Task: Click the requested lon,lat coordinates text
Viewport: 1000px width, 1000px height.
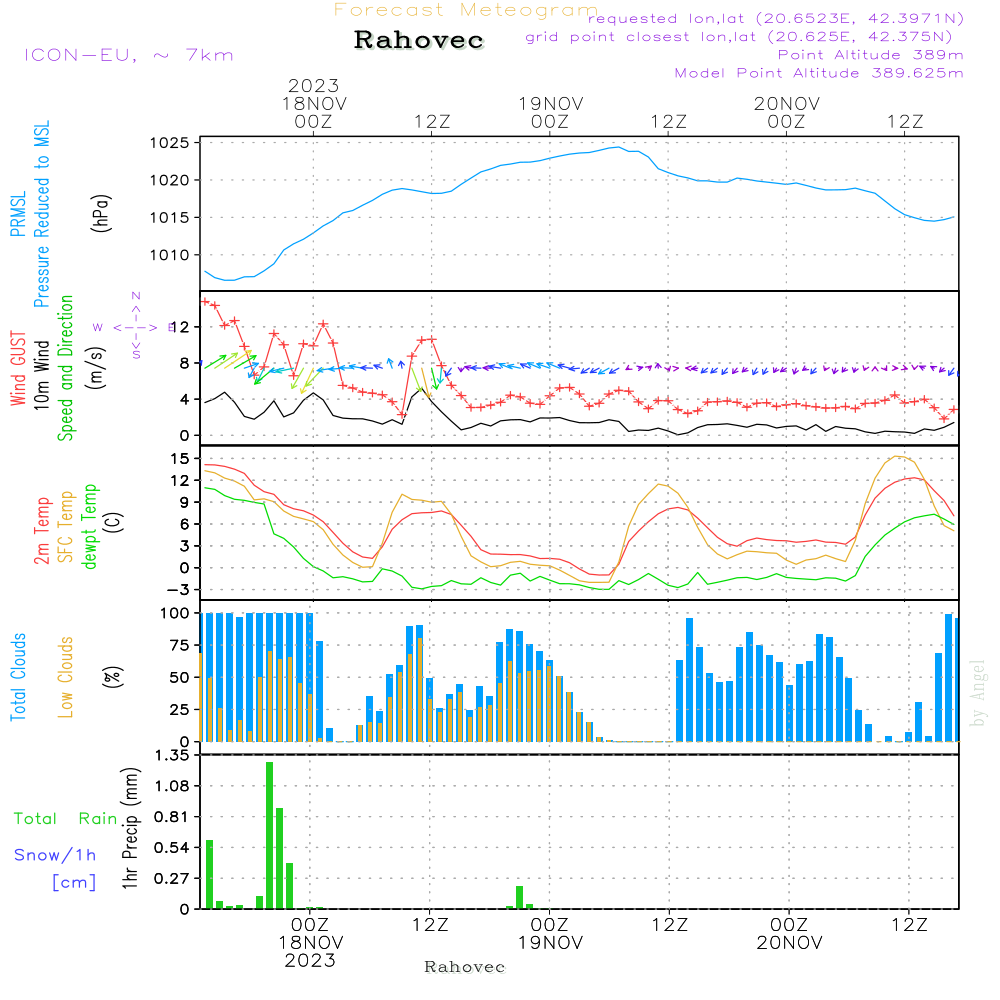Action: click(x=775, y=19)
